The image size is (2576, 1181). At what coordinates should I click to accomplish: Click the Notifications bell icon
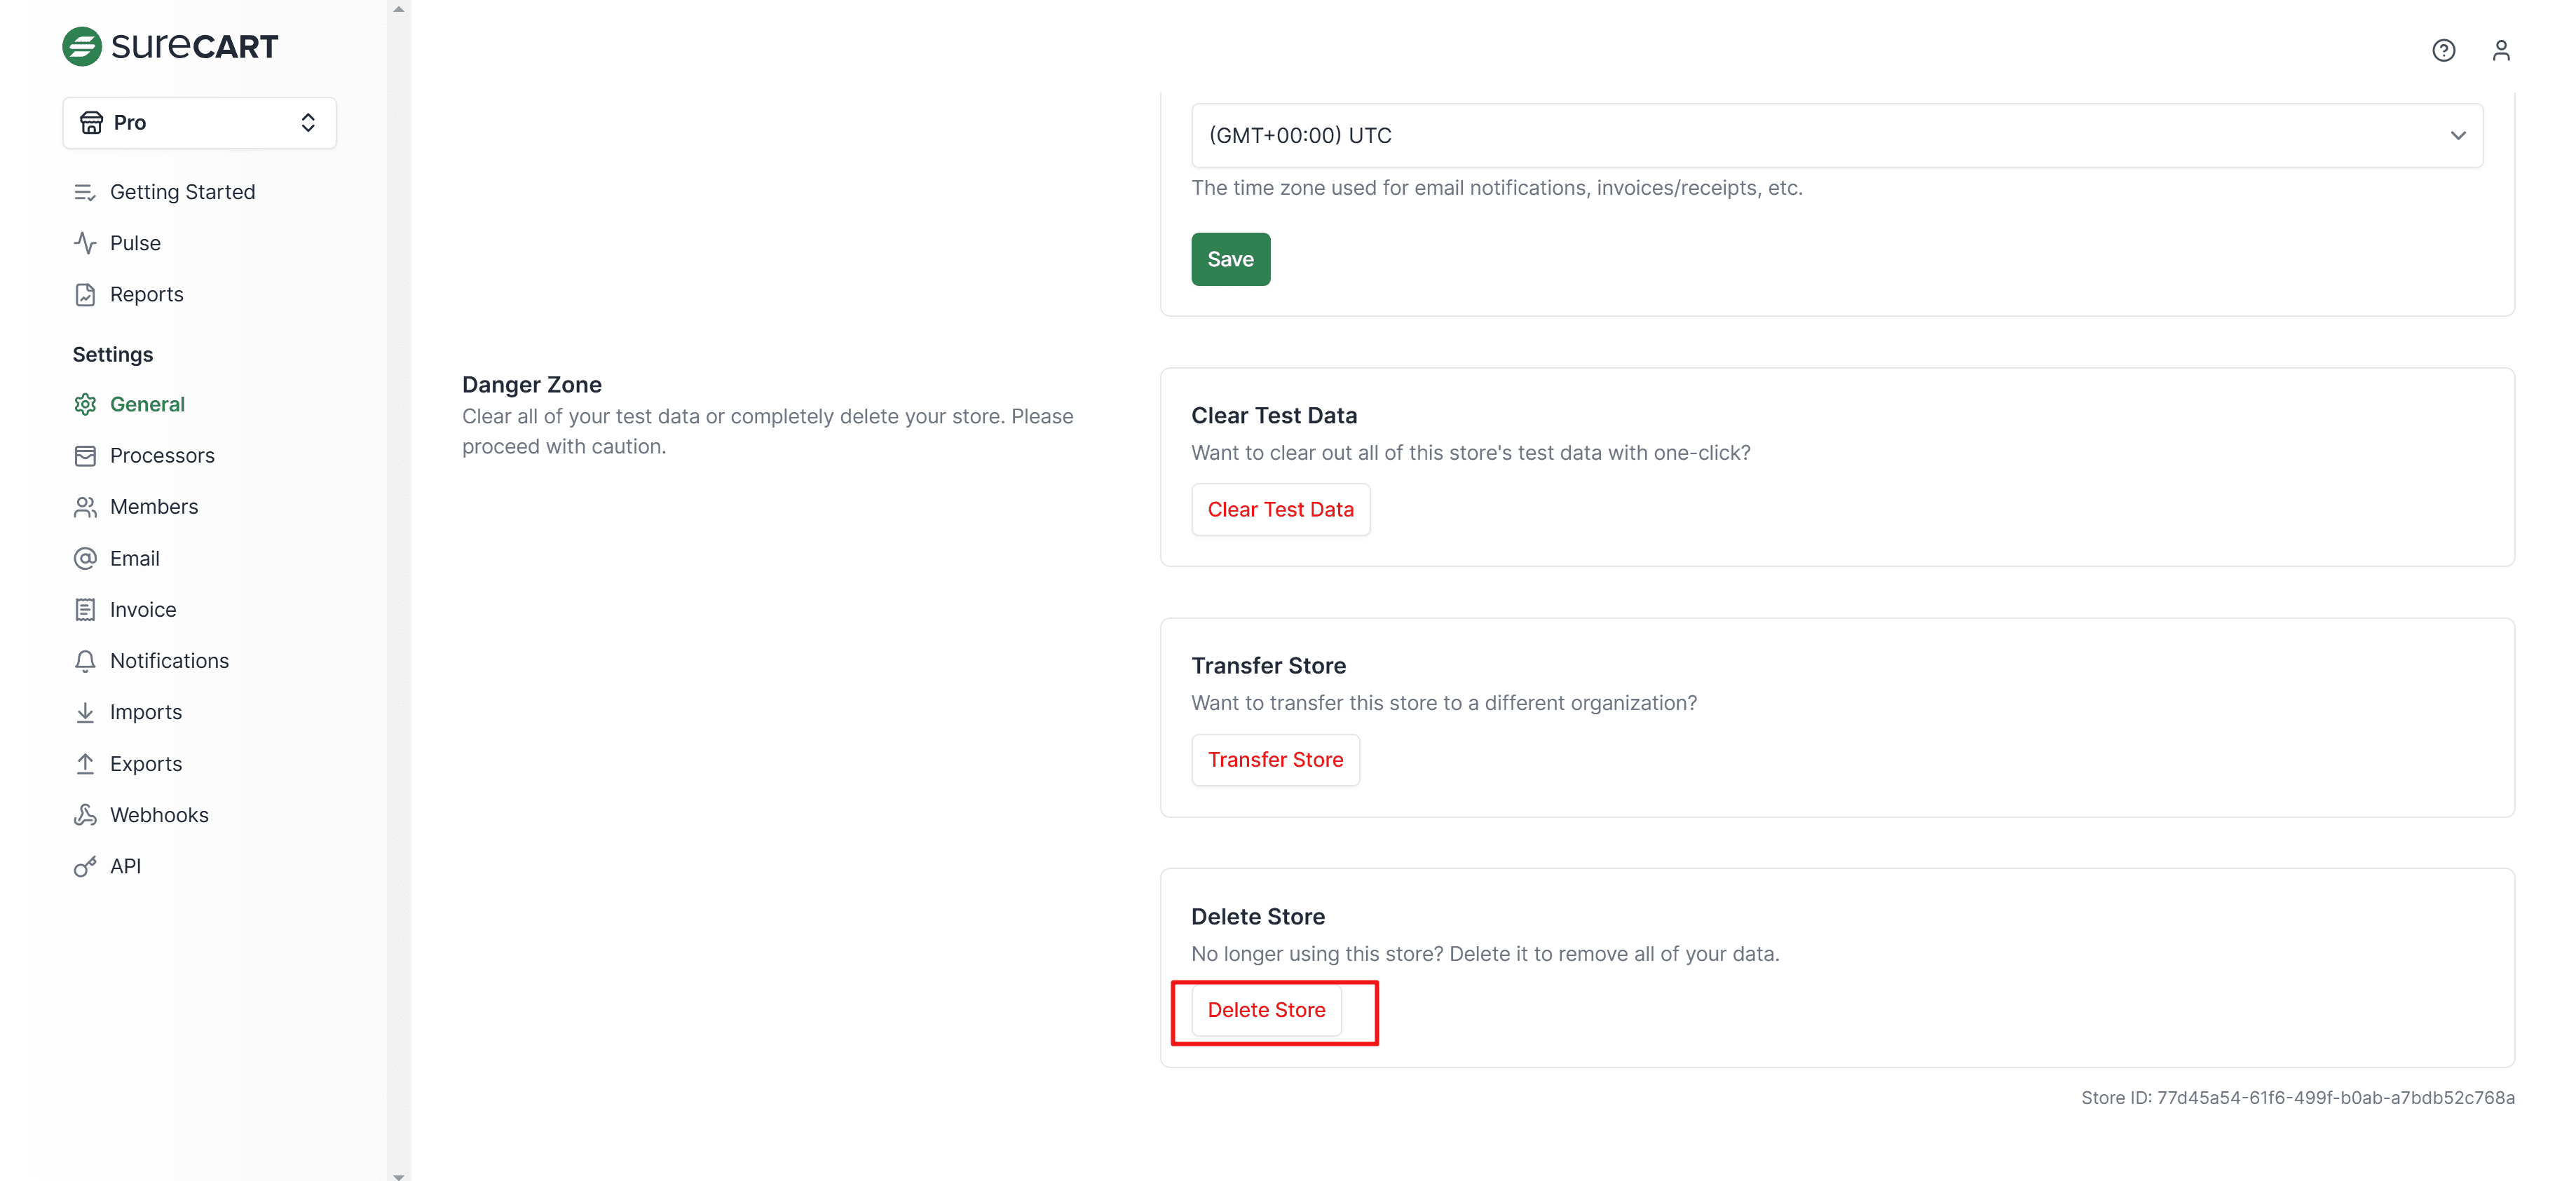coord(85,661)
